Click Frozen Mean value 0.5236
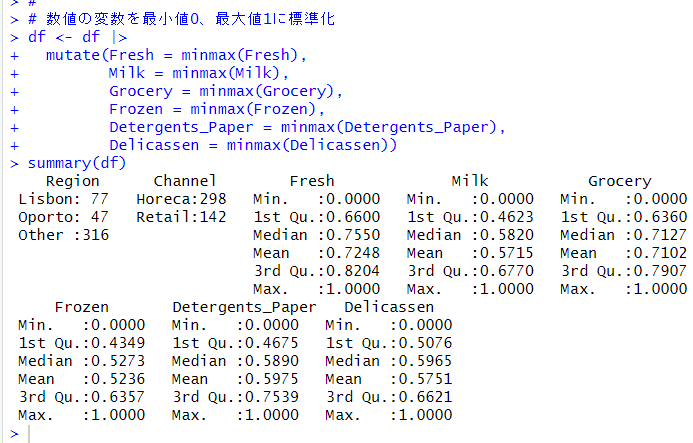Image resolution: width=693 pixels, height=443 pixels. coord(118,379)
